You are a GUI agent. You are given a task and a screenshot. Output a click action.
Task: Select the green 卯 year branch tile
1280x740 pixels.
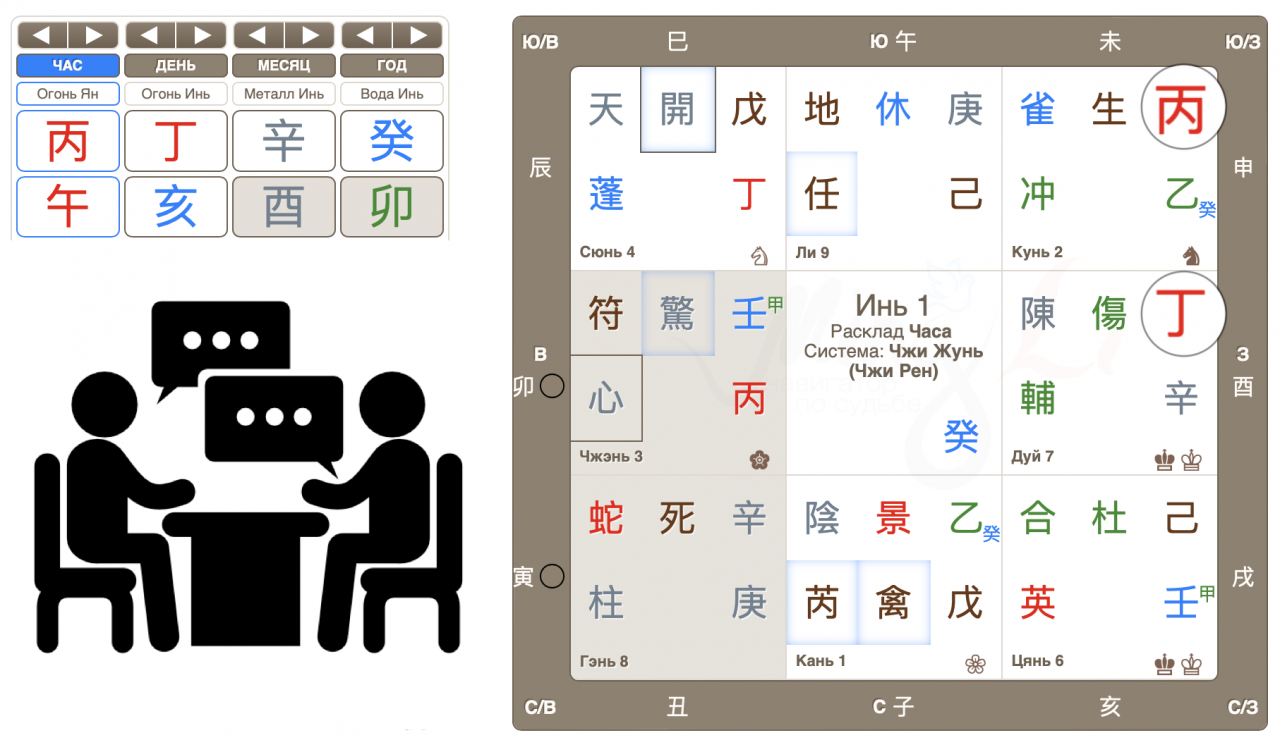(391, 207)
